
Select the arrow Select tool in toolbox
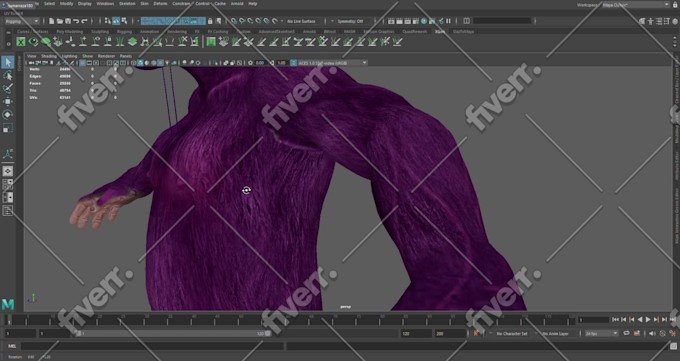pos(8,62)
